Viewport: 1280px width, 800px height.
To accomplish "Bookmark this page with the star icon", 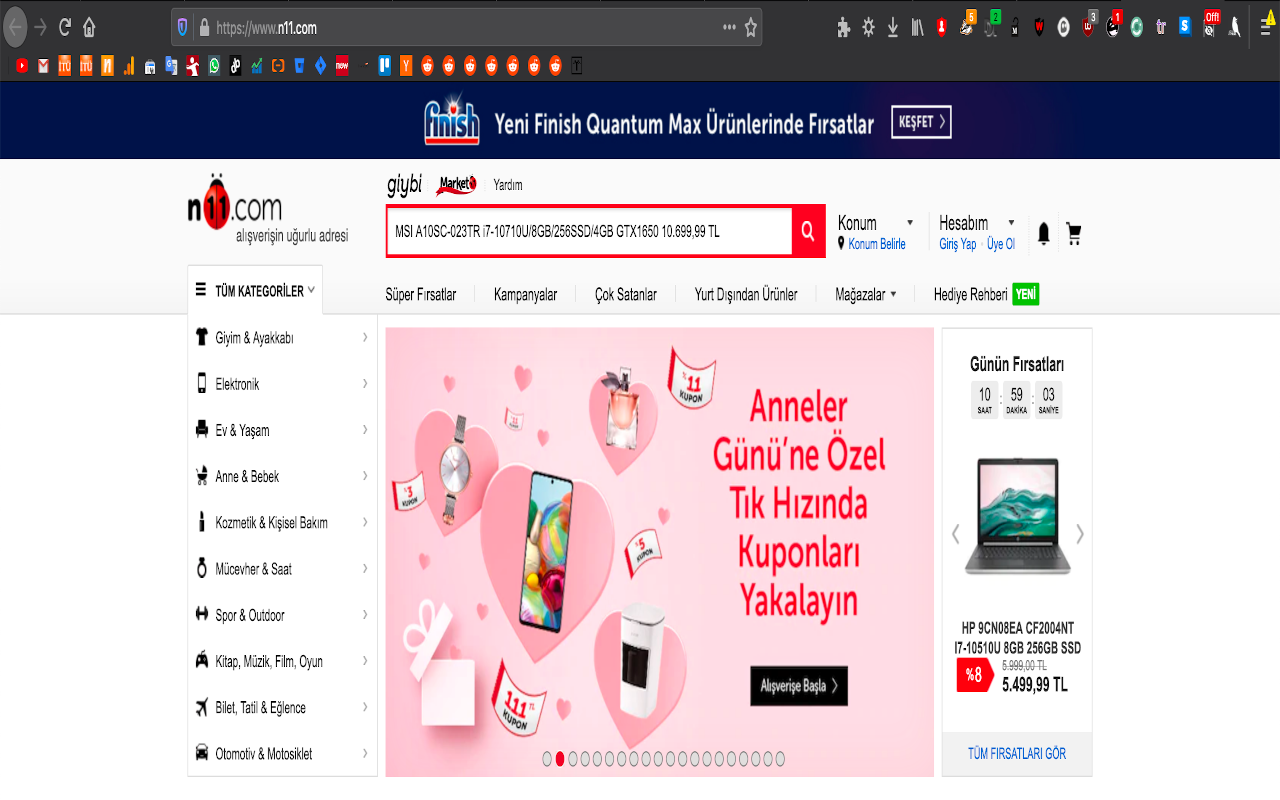I will pyautogui.click(x=751, y=28).
